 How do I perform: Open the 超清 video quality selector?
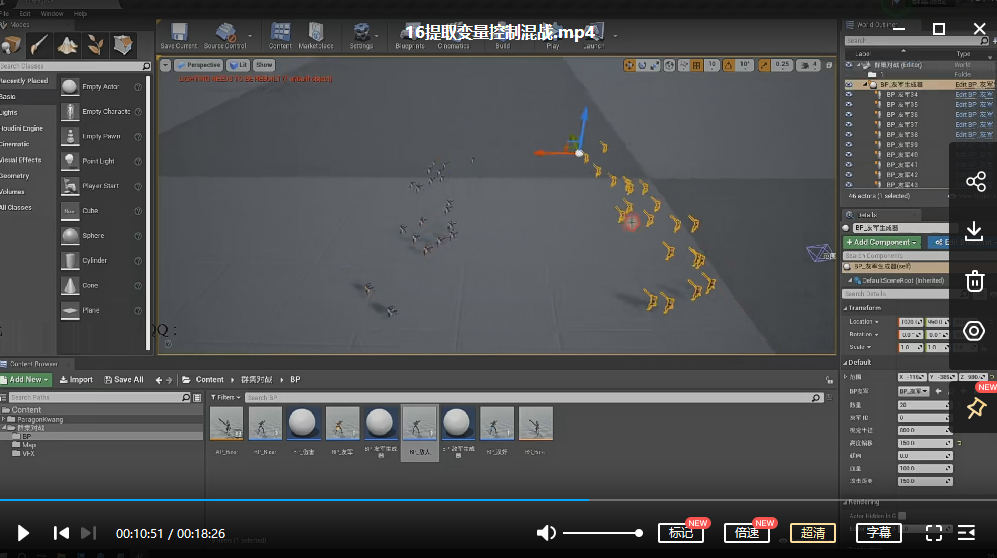[813, 533]
